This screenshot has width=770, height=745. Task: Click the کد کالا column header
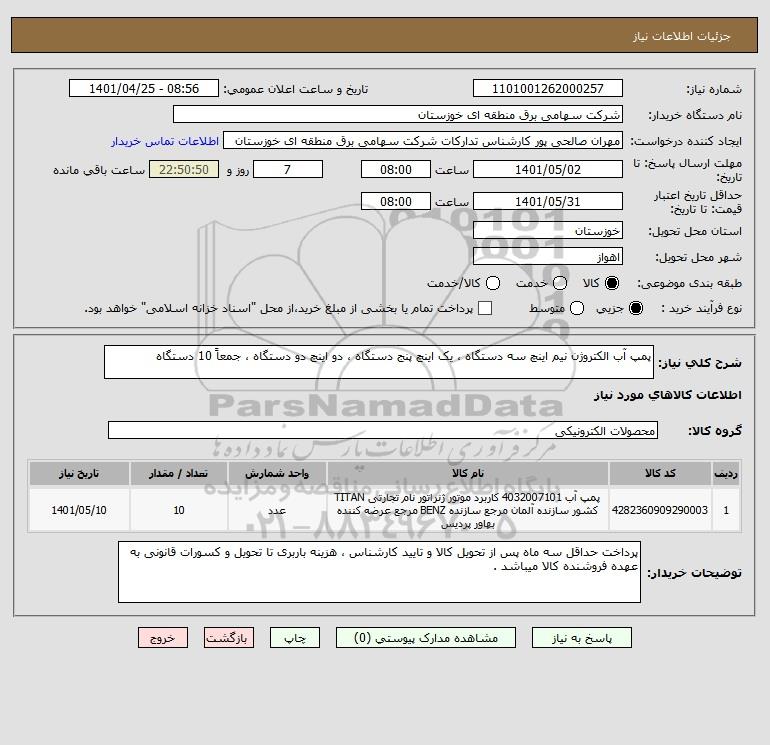tap(660, 473)
